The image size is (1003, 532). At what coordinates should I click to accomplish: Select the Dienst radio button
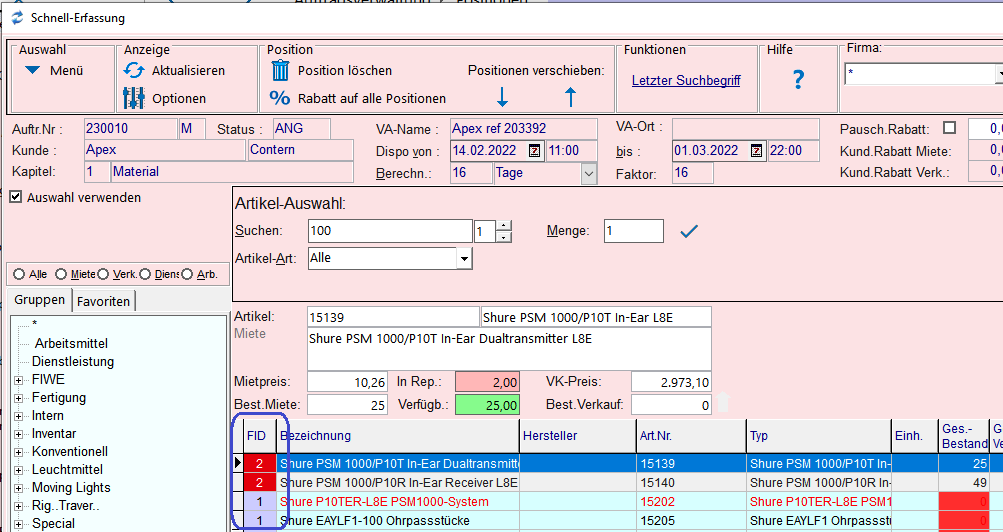coord(145,274)
